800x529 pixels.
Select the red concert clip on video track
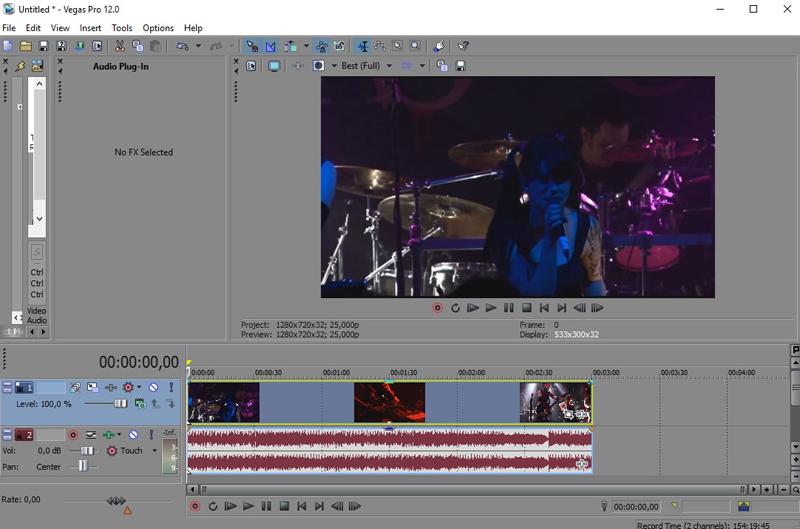[x=389, y=402]
